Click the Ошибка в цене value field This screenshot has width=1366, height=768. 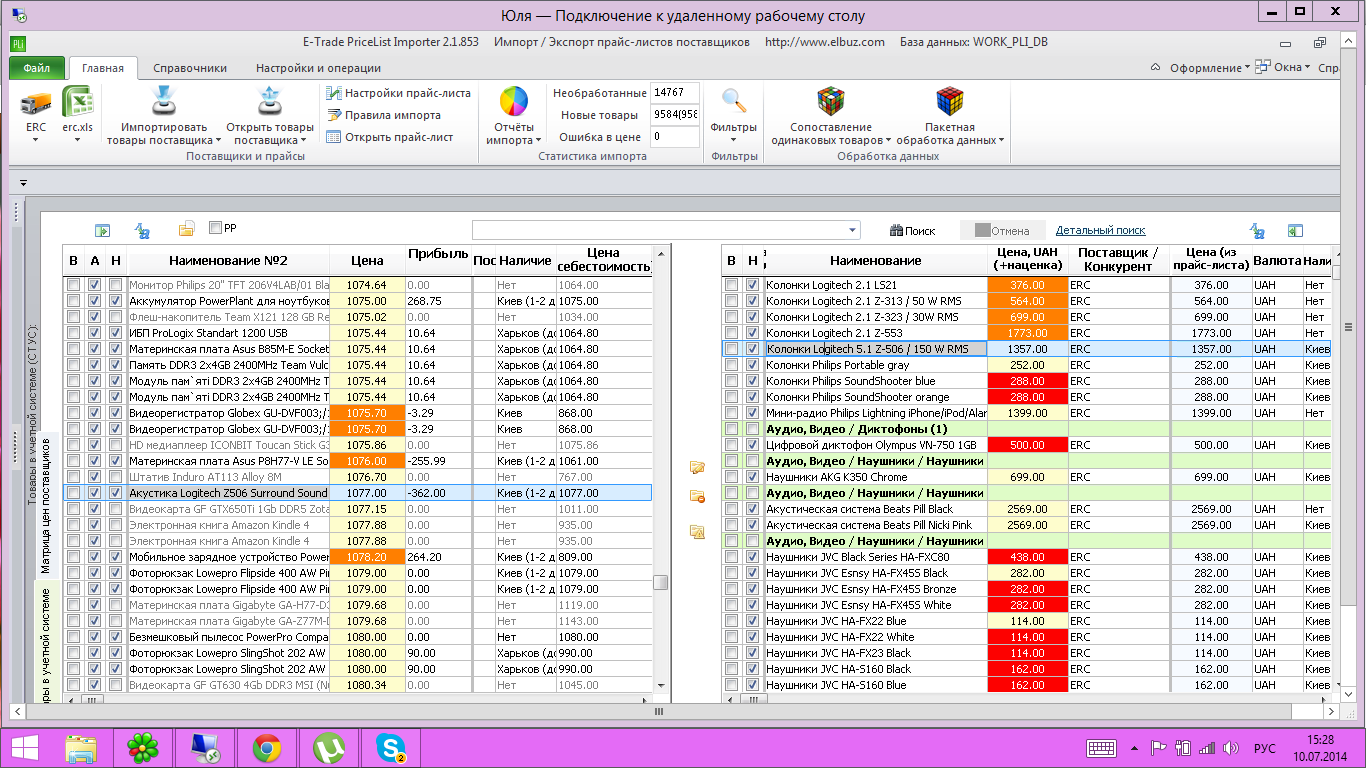674,137
